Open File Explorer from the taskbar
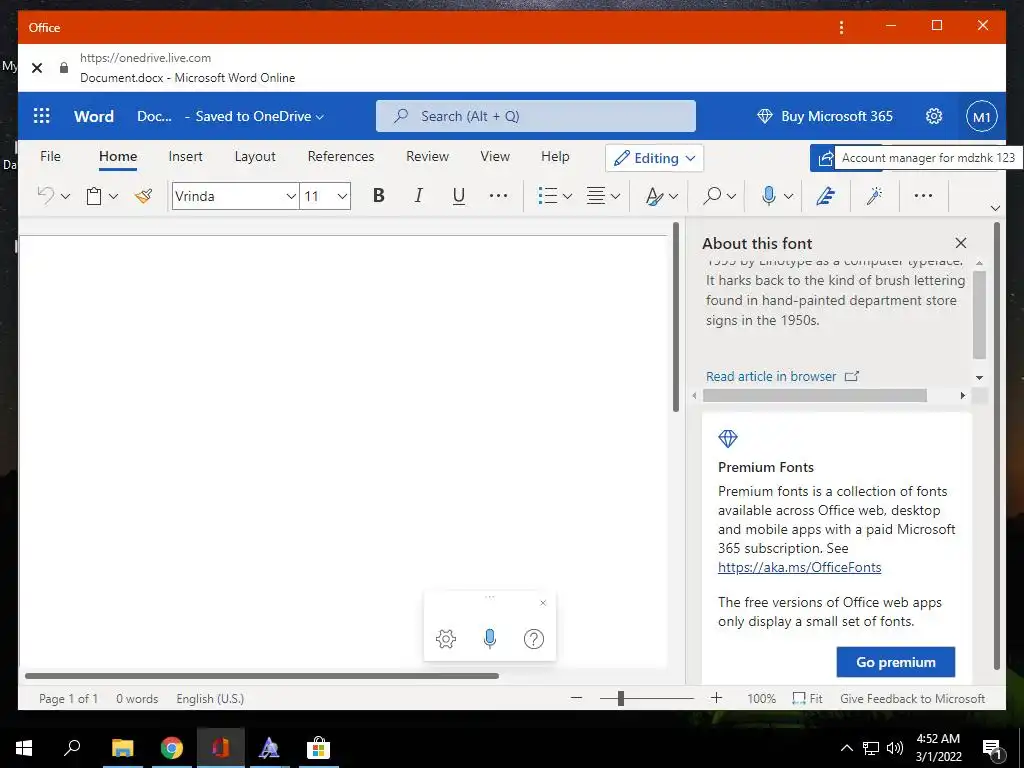The image size is (1024, 768). click(x=122, y=748)
